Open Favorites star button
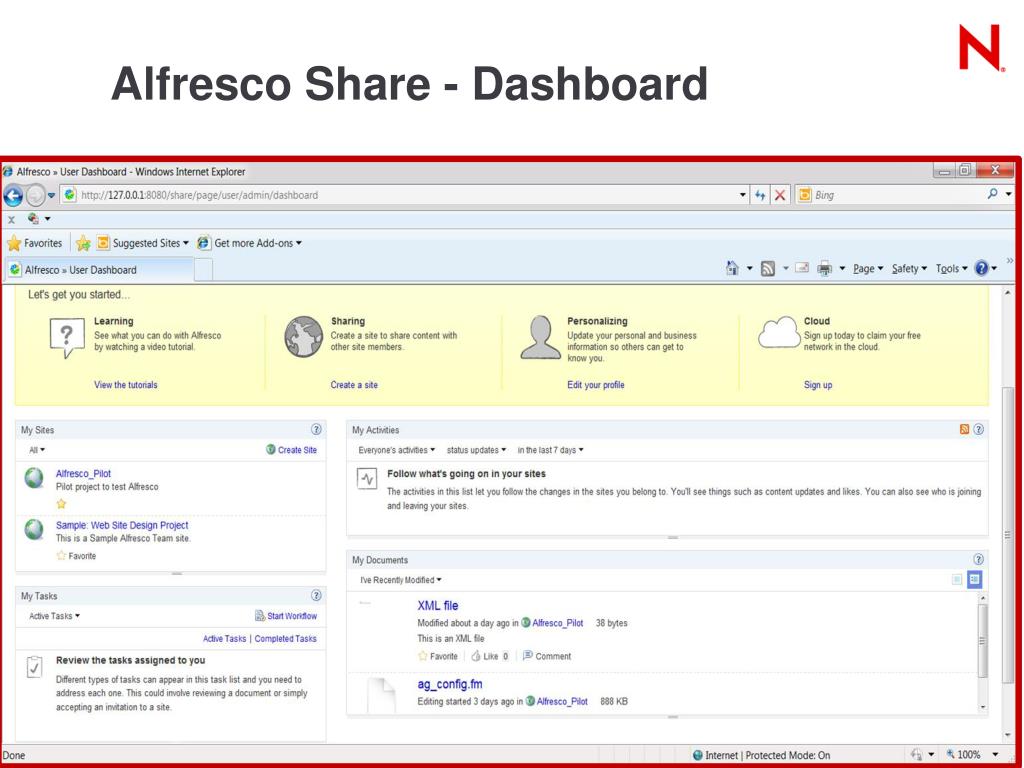 pyautogui.click(x=35, y=243)
